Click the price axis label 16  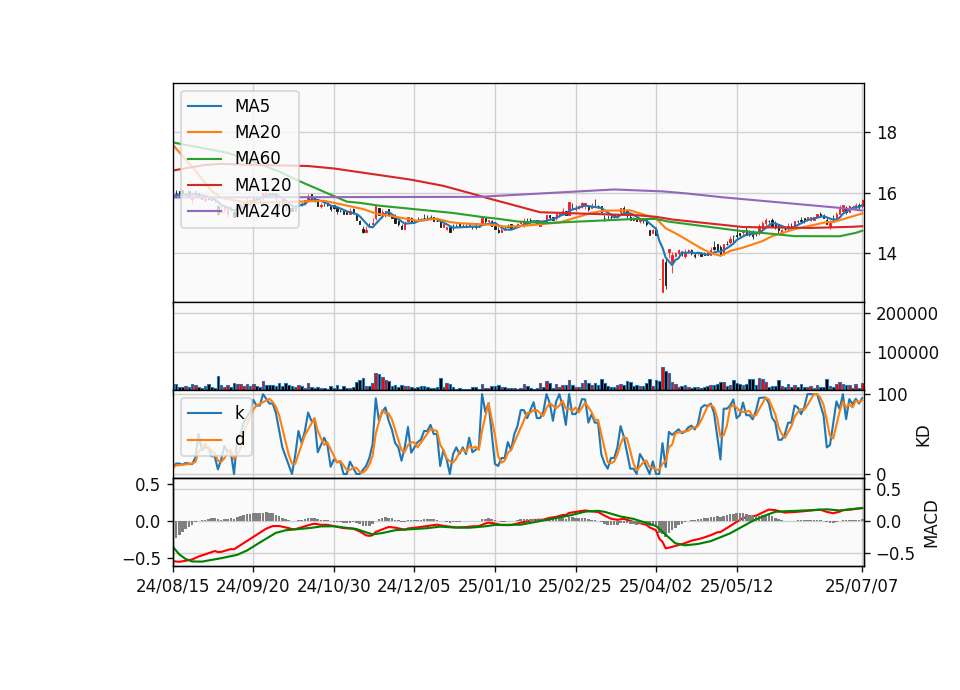tap(887, 194)
